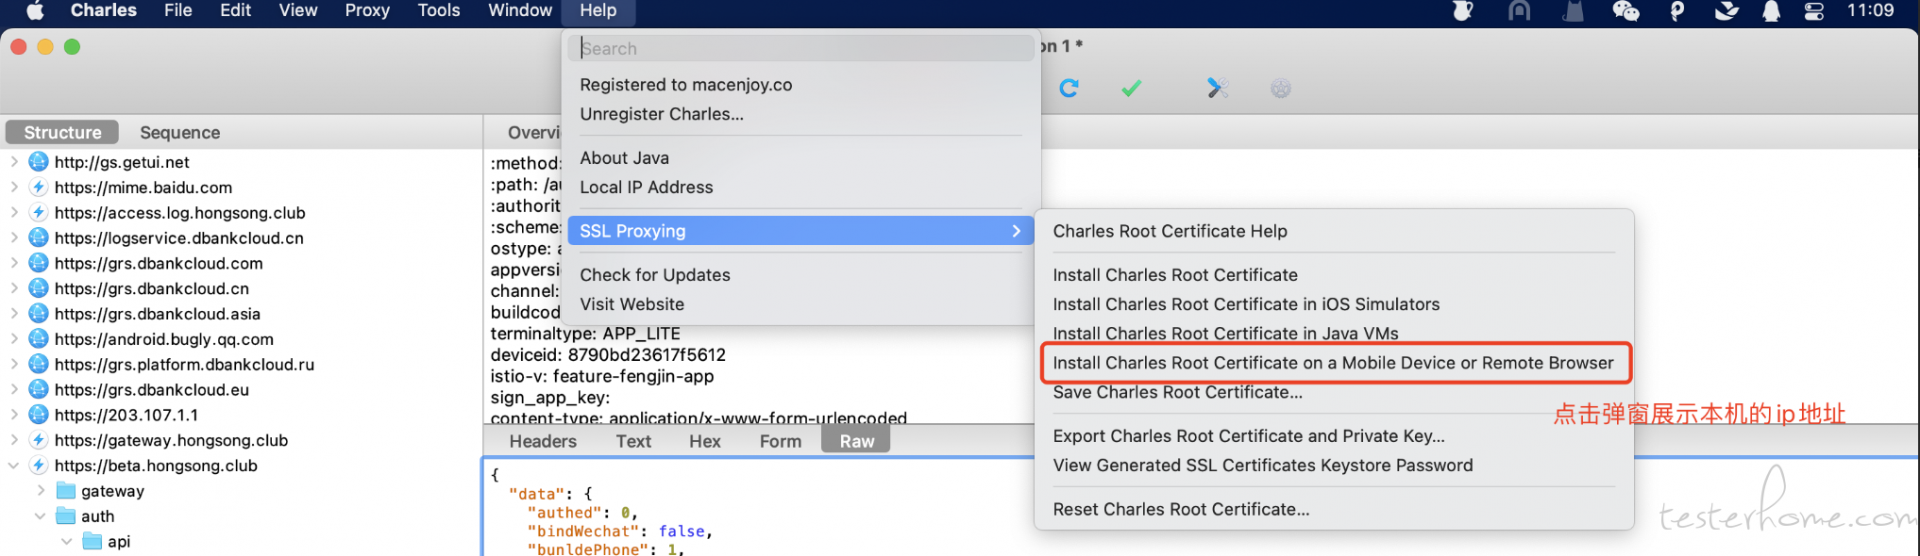
Task: Expand the https://mime.baidu.com node
Action: tap(14, 187)
